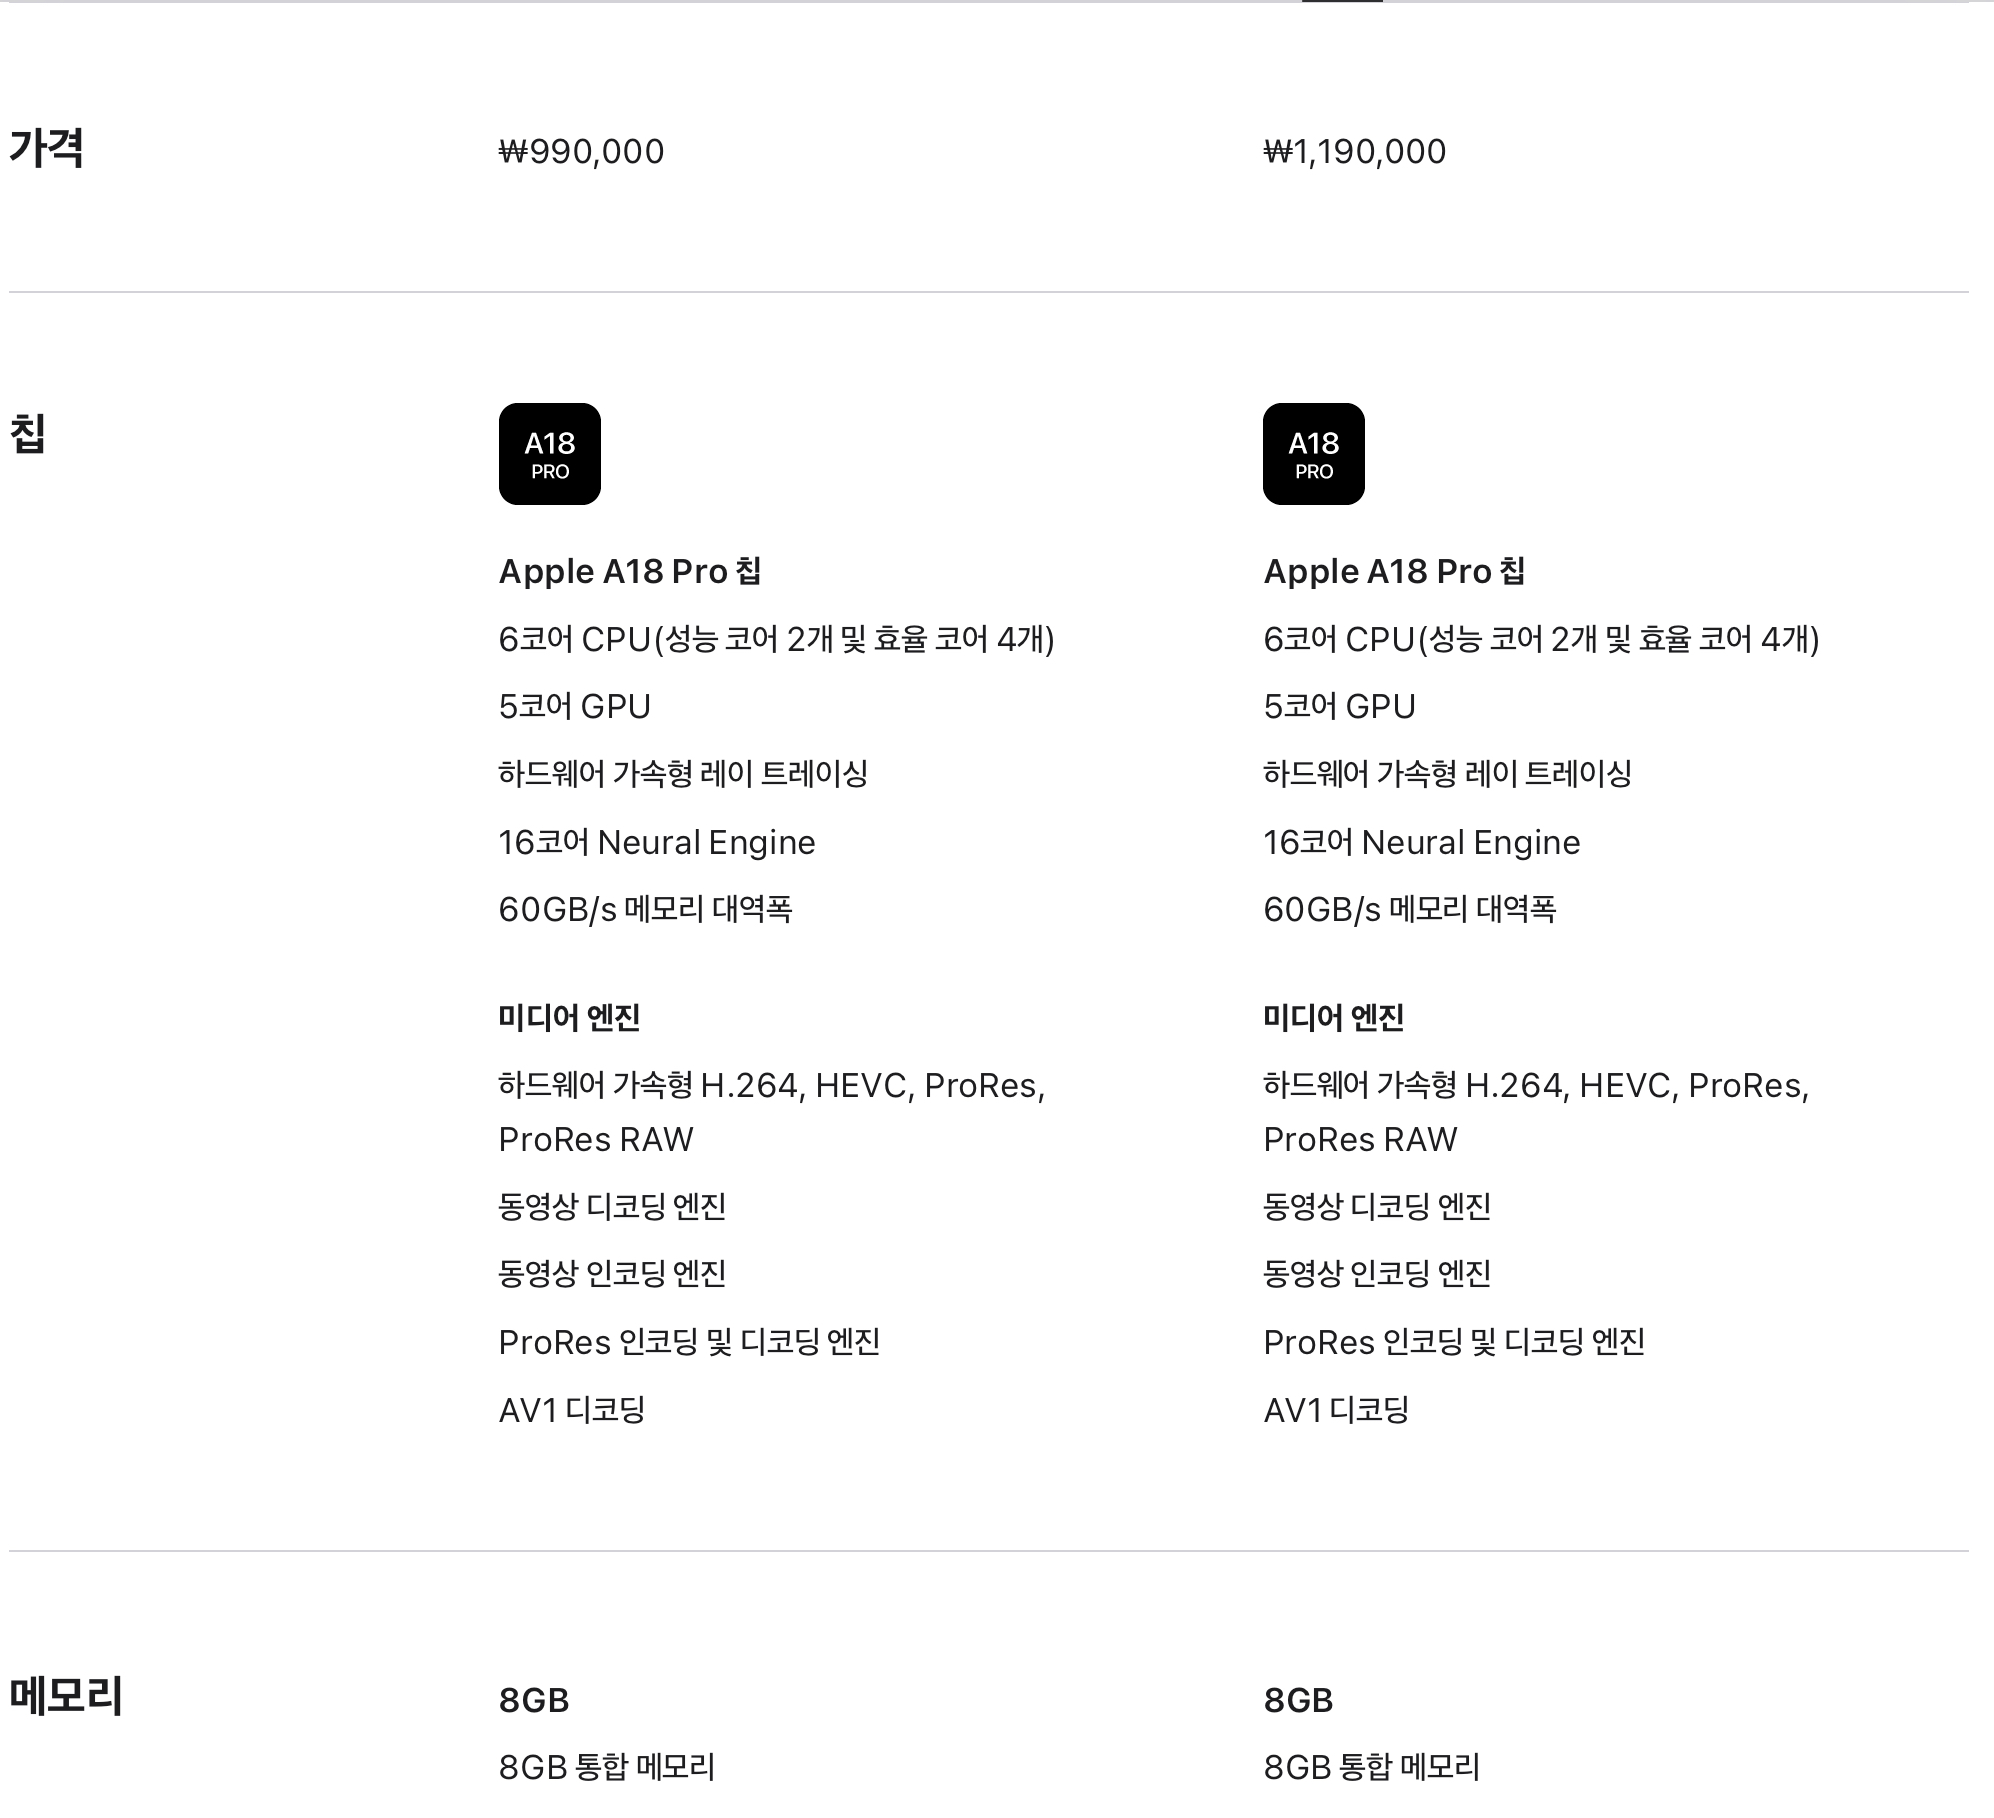Click the first model's 6코어 CPU line
Screen dimensions: 1994x1818
[776, 639]
